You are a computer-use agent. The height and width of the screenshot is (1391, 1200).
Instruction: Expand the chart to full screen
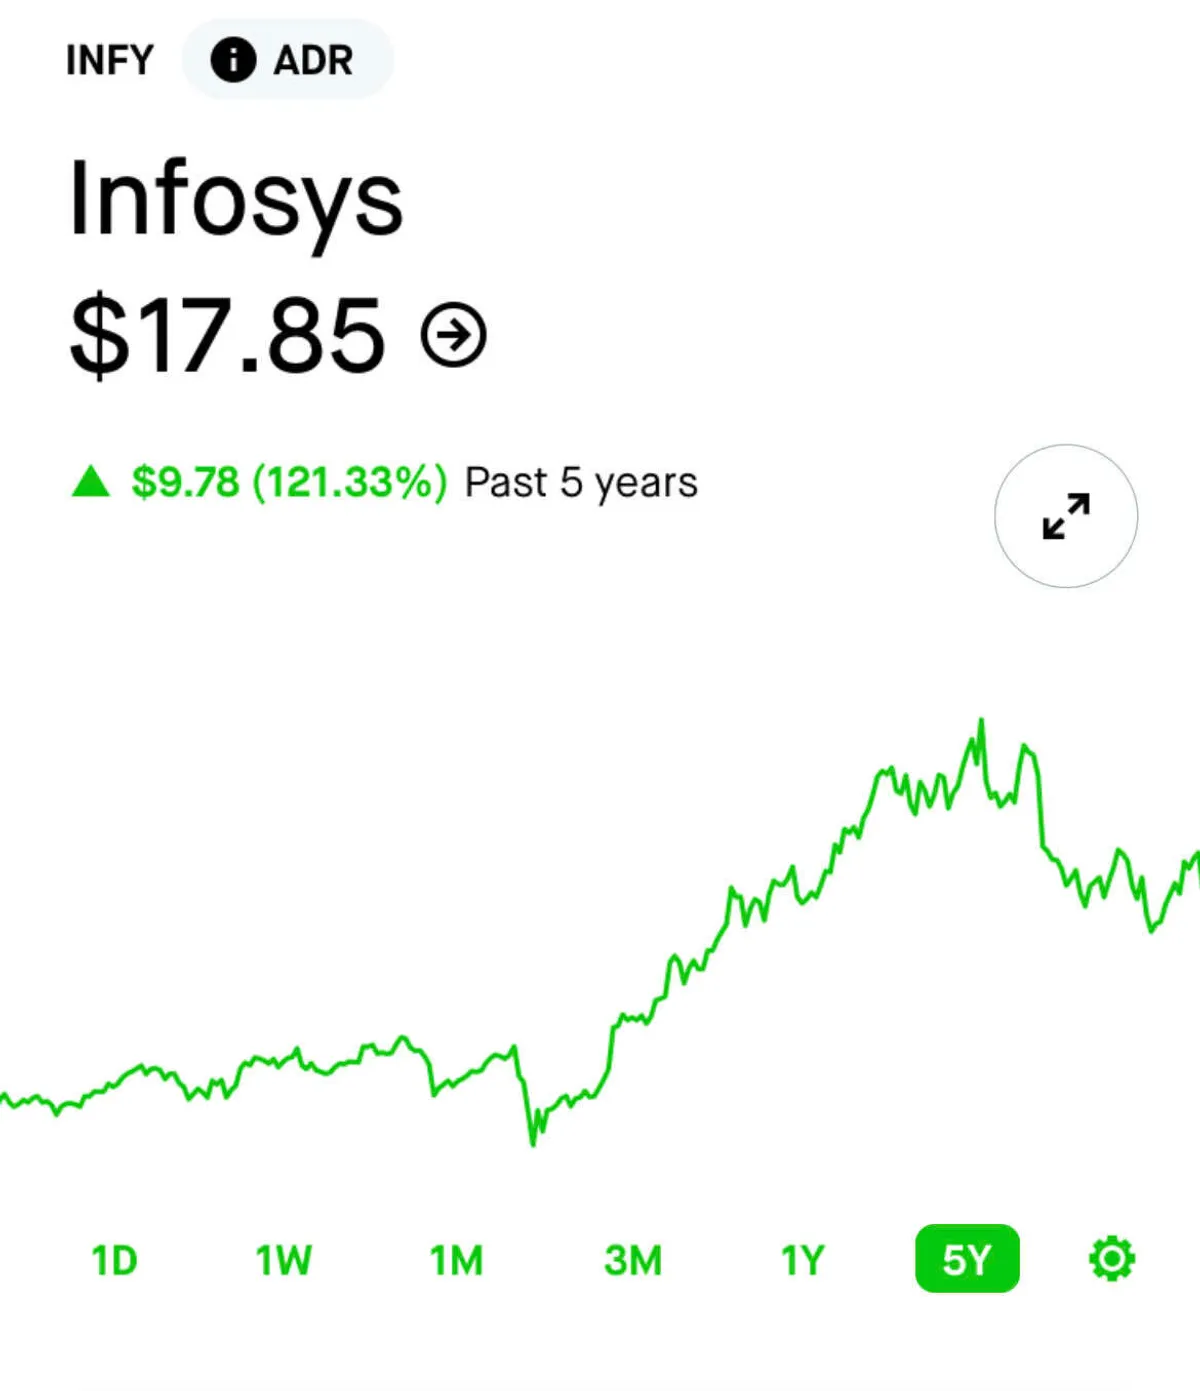(x=1066, y=516)
